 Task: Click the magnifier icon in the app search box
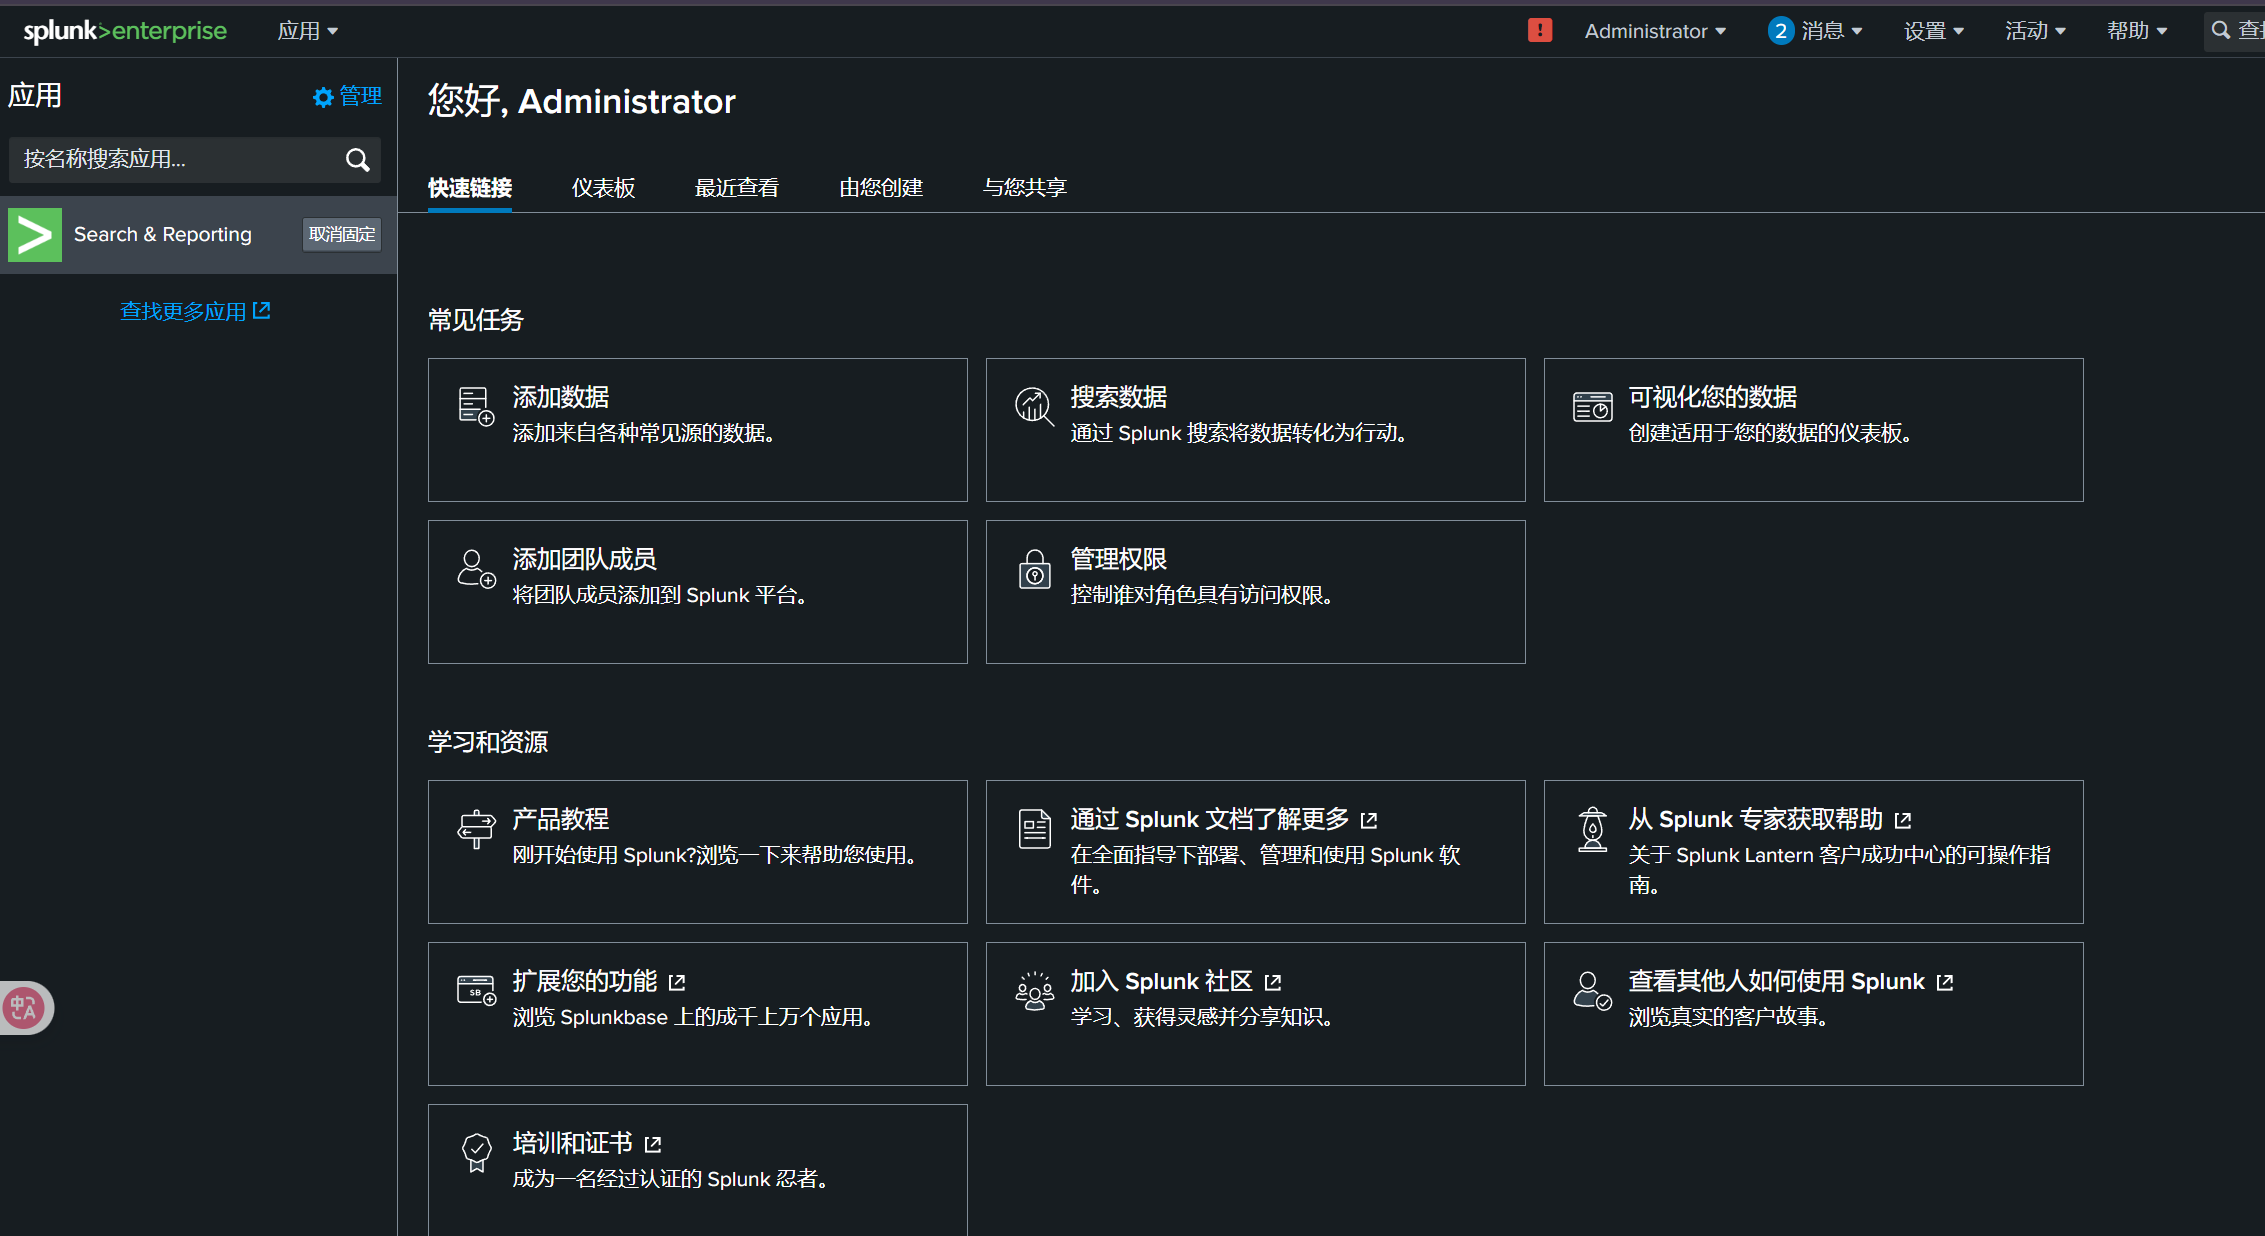pos(357,160)
